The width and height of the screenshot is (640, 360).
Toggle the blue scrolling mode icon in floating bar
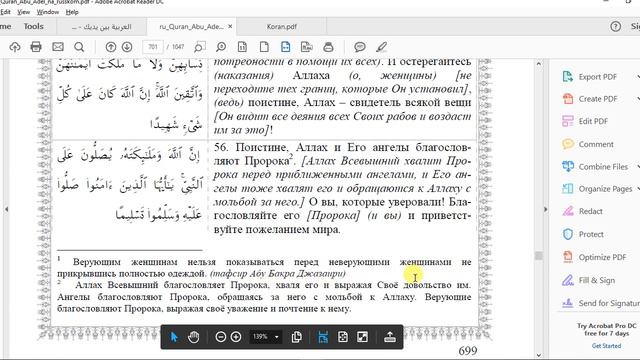(323, 337)
